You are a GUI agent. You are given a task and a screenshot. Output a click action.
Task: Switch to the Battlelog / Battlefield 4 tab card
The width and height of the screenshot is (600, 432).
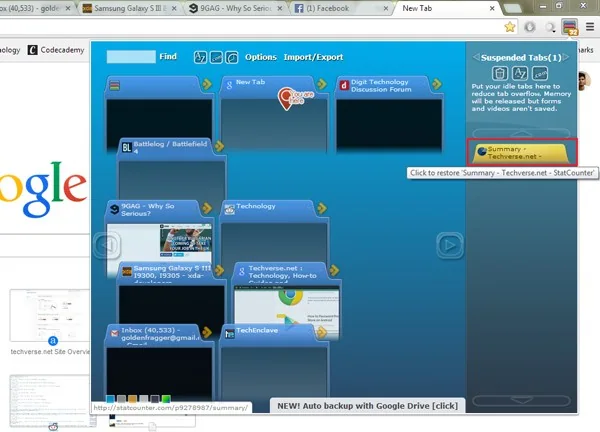coord(171,168)
